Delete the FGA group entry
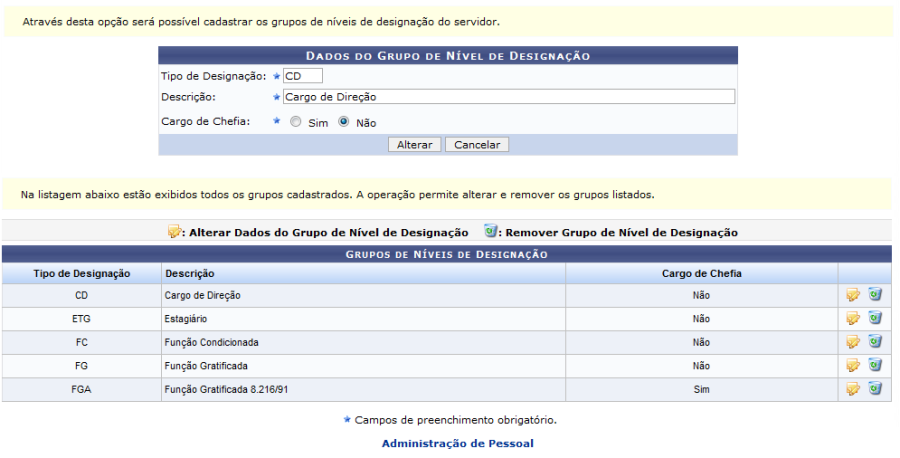The height and width of the screenshot is (458, 900). pyautogui.click(x=875, y=389)
